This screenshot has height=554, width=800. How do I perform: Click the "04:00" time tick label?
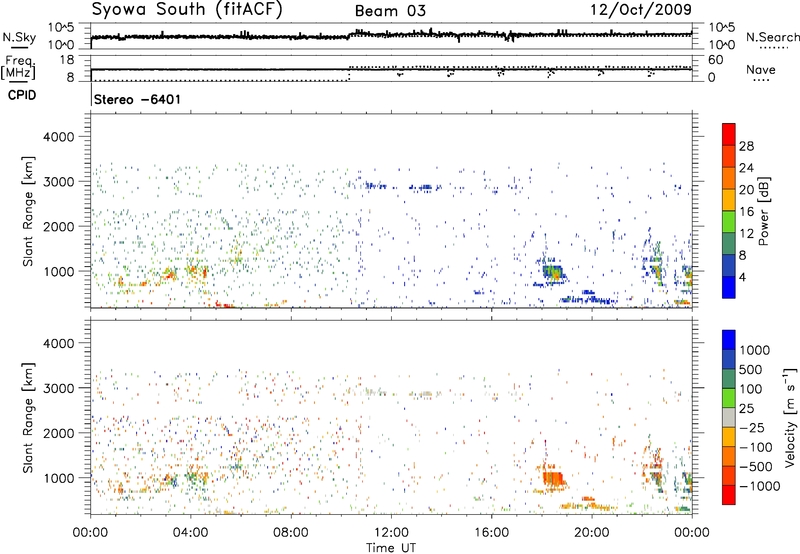point(190,533)
